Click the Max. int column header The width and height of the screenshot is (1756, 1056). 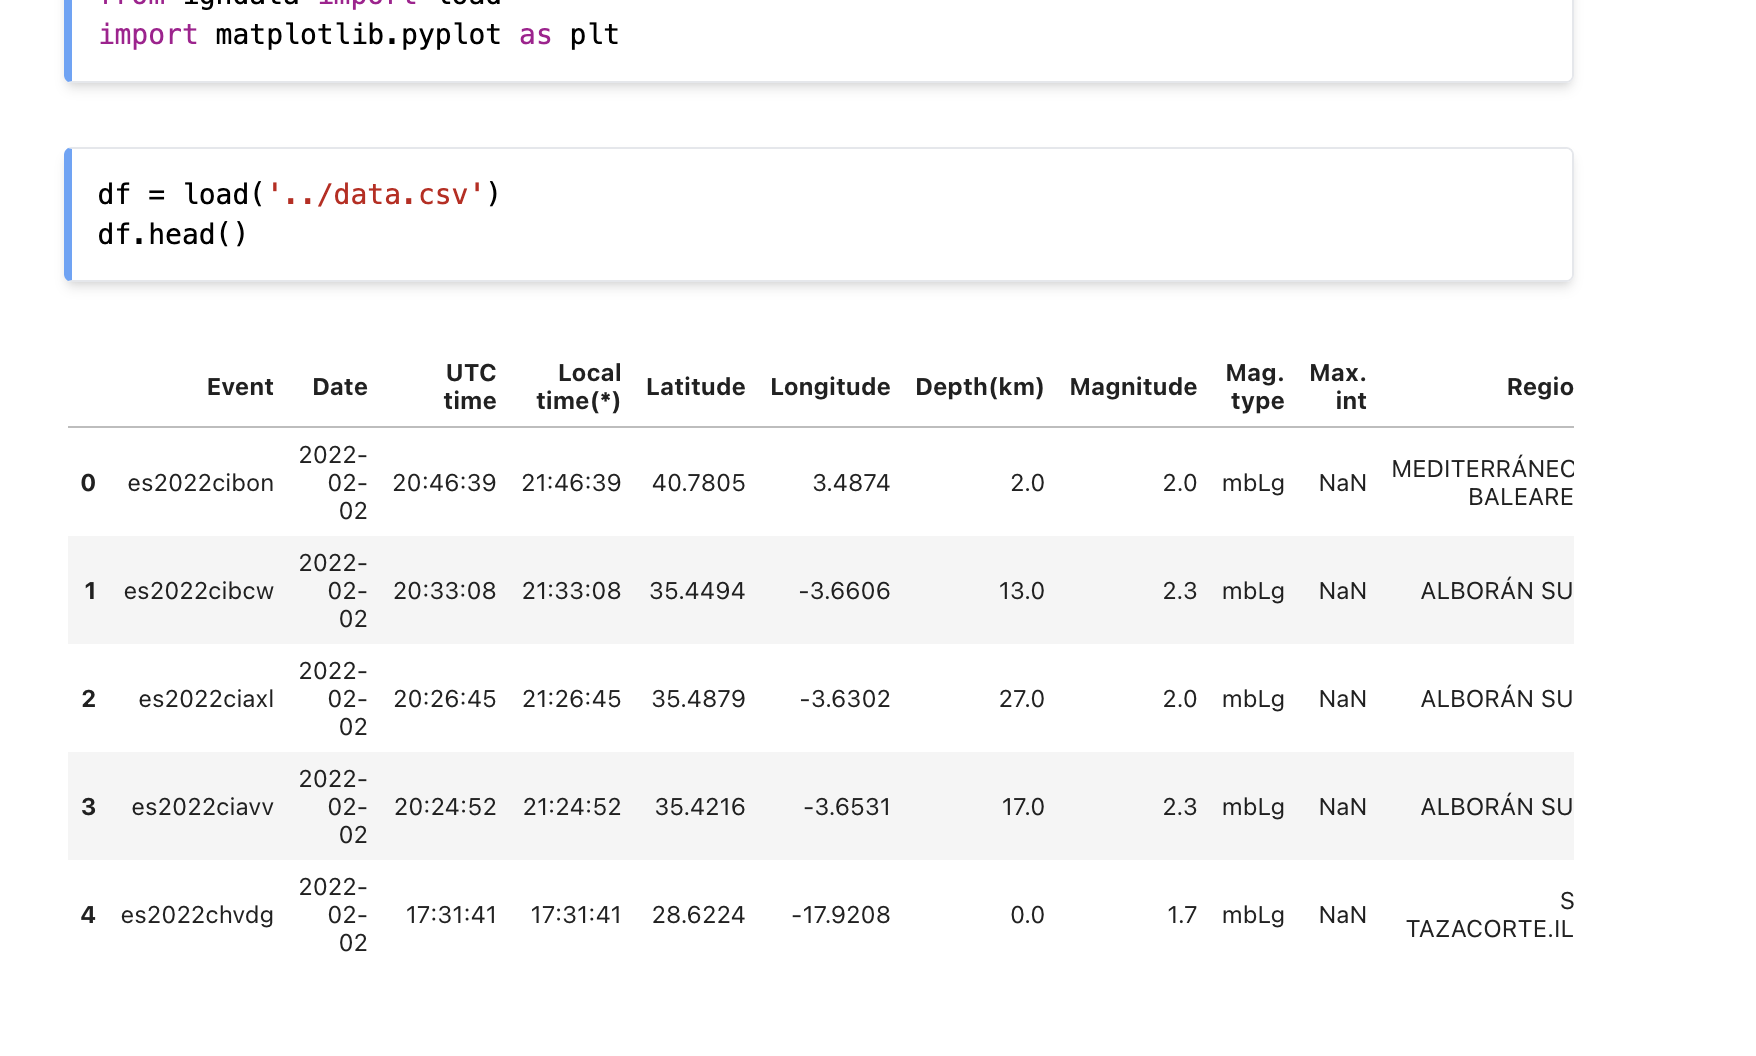(1340, 387)
